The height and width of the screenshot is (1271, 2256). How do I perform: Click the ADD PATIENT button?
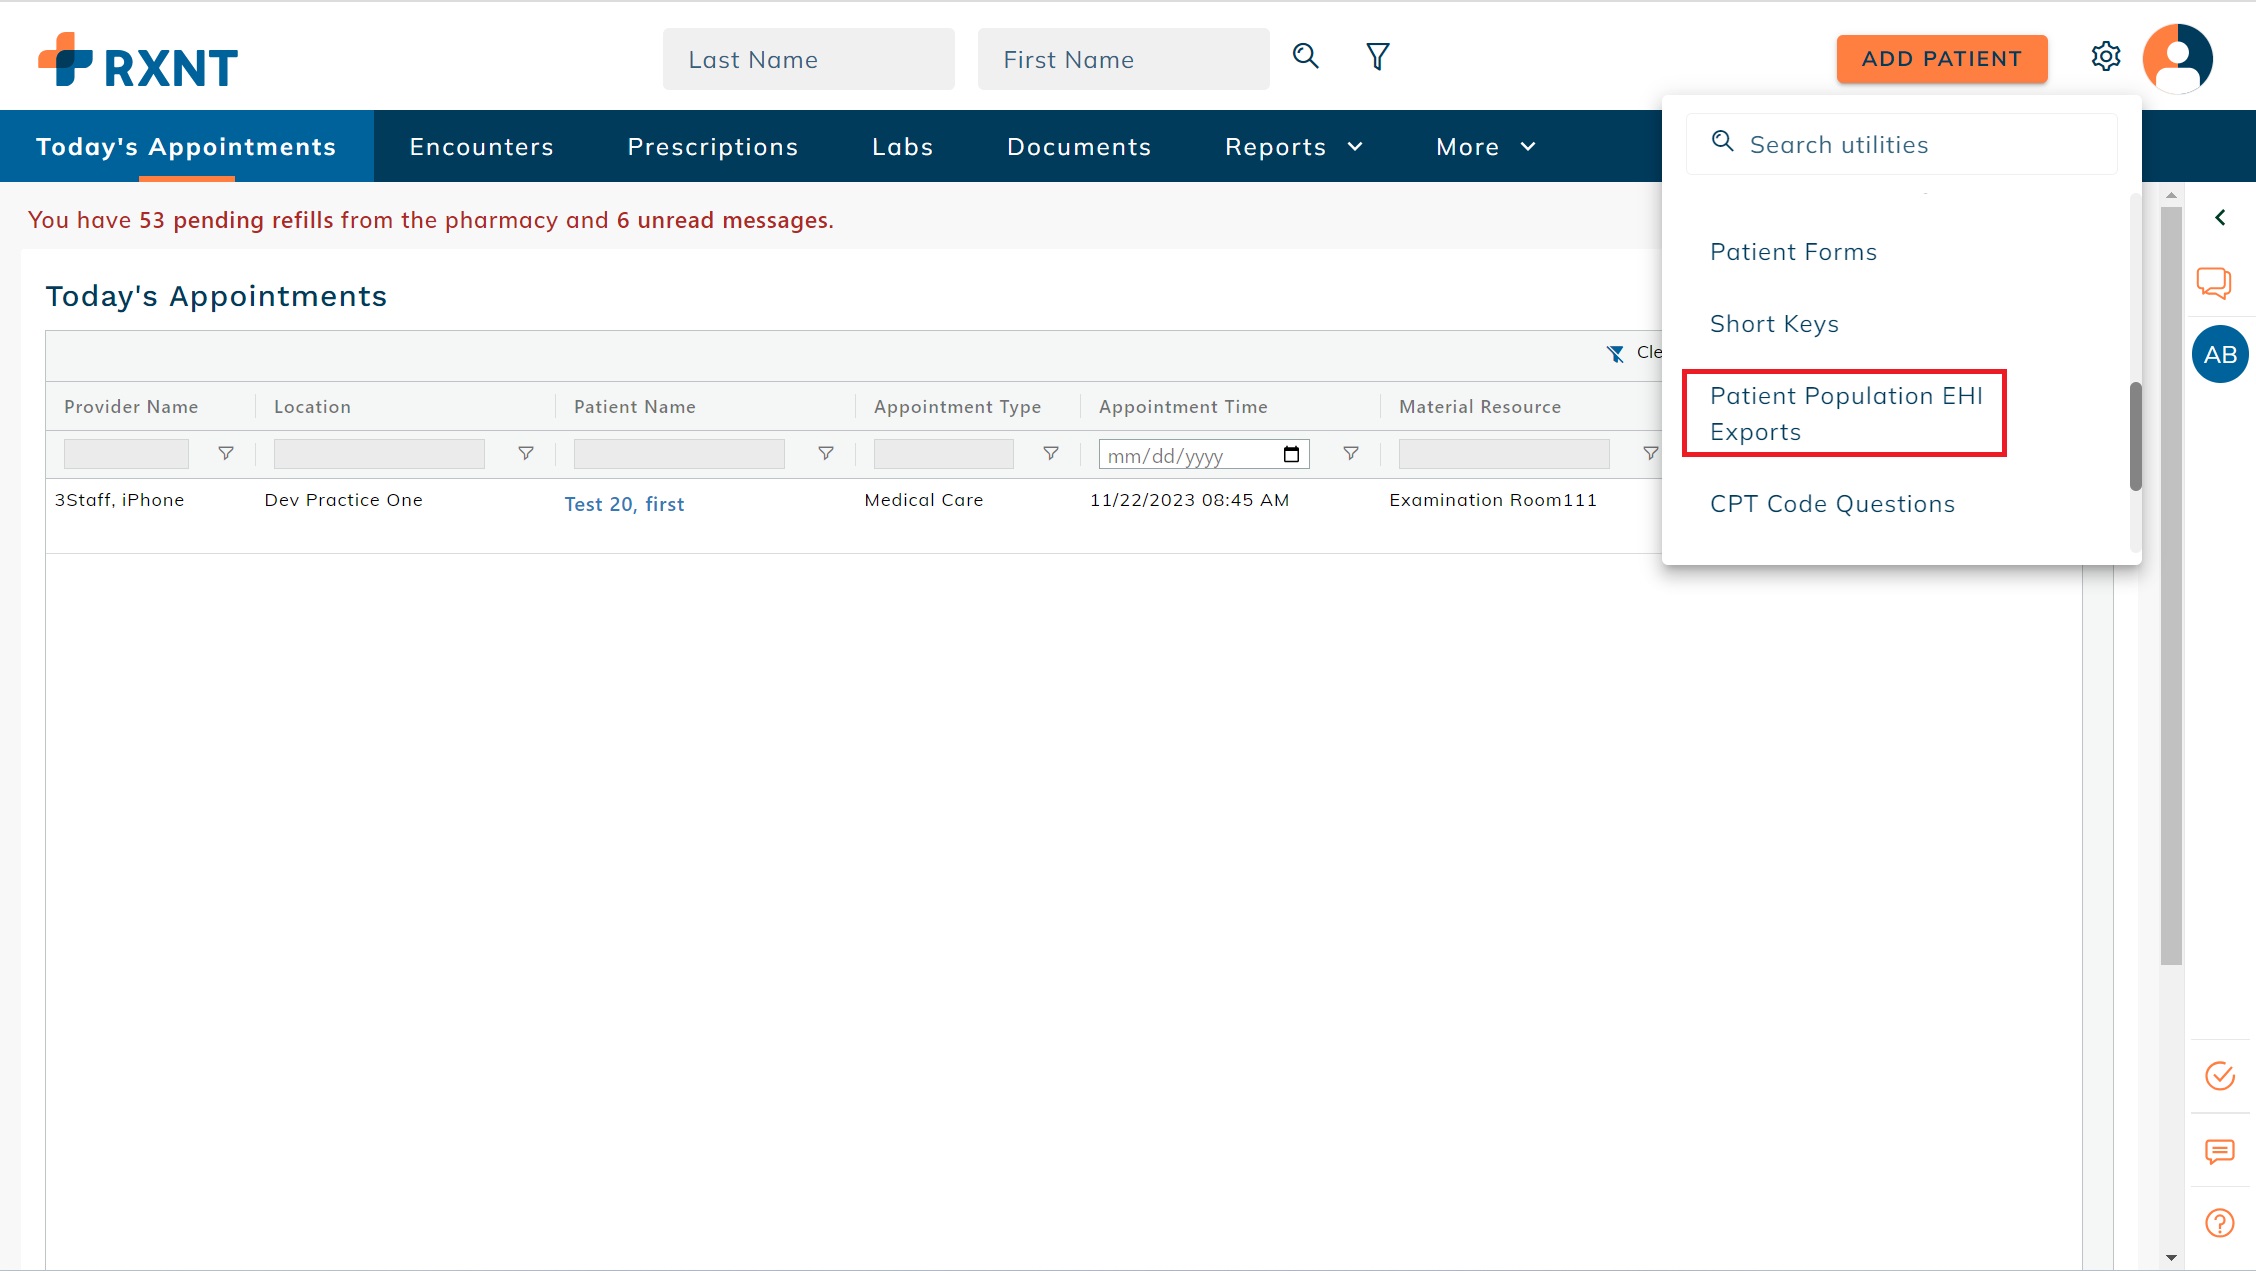coord(1941,58)
